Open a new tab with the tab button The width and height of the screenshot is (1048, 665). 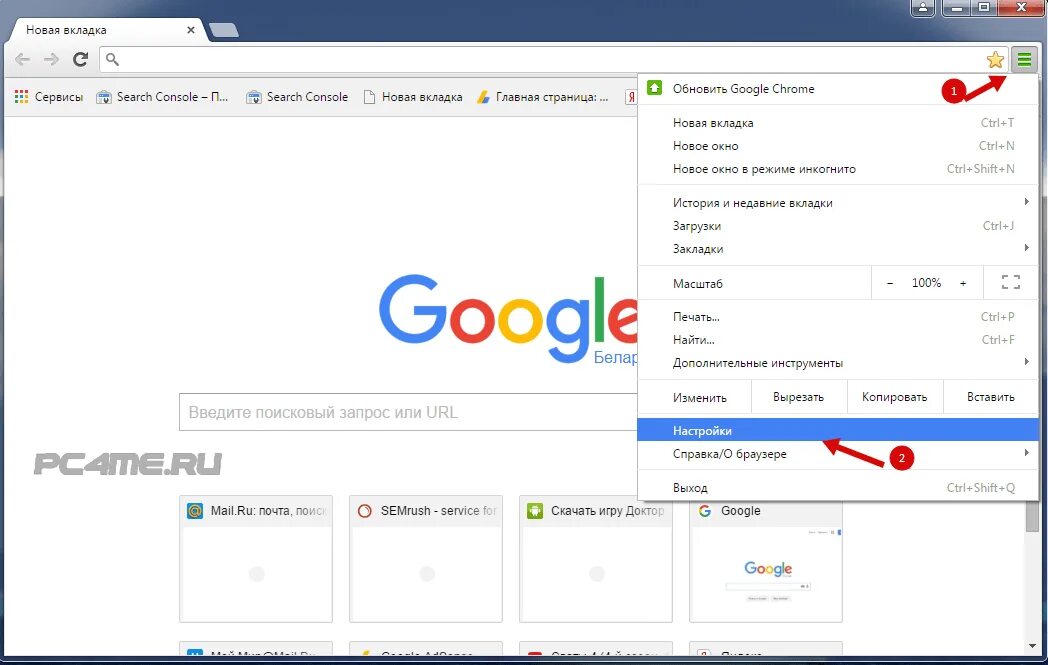[223, 30]
